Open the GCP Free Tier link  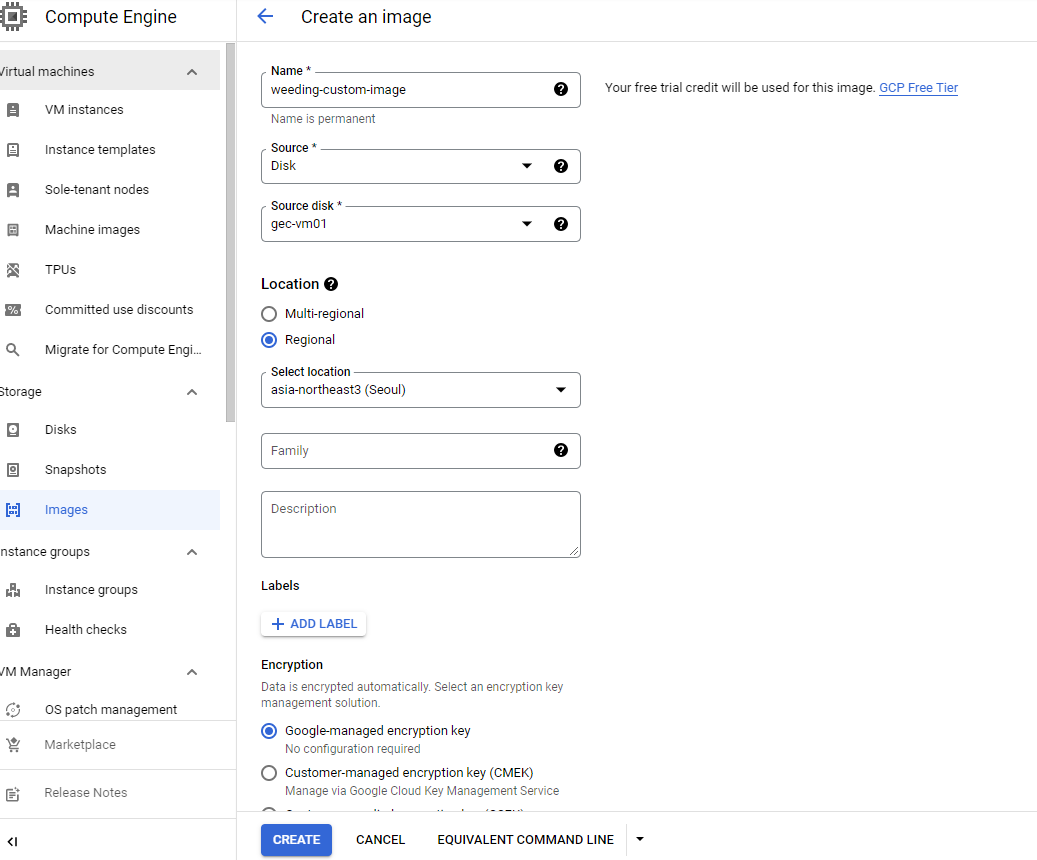[x=918, y=88]
